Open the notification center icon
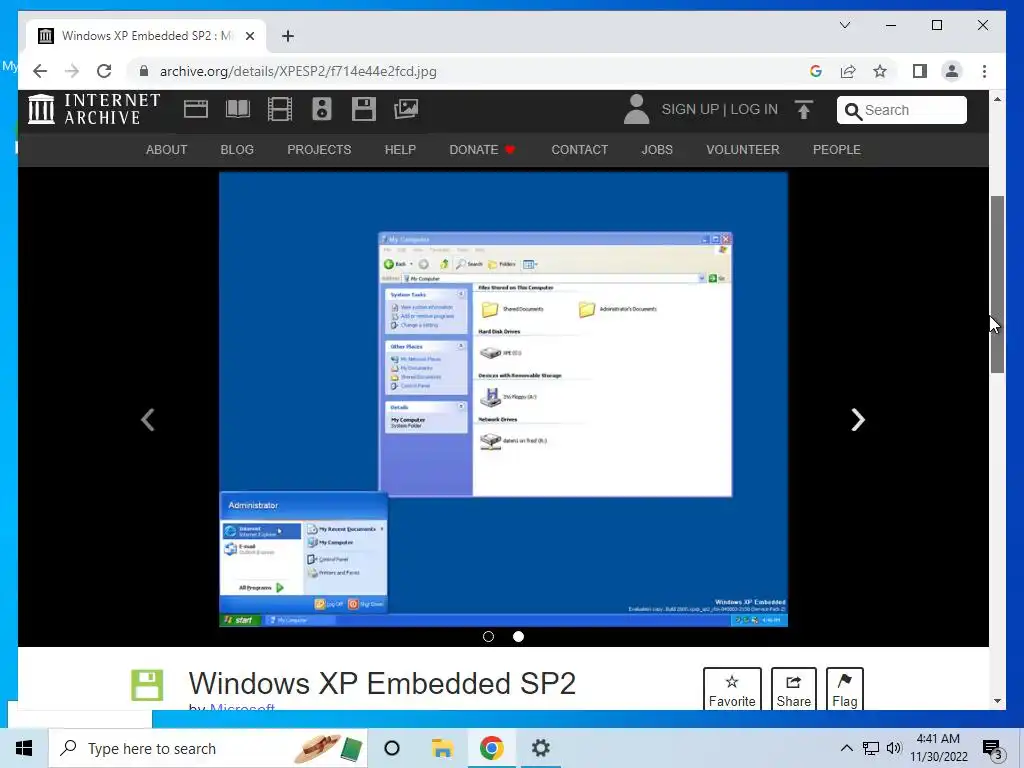This screenshot has height=768, width=1024. (993, 750)
